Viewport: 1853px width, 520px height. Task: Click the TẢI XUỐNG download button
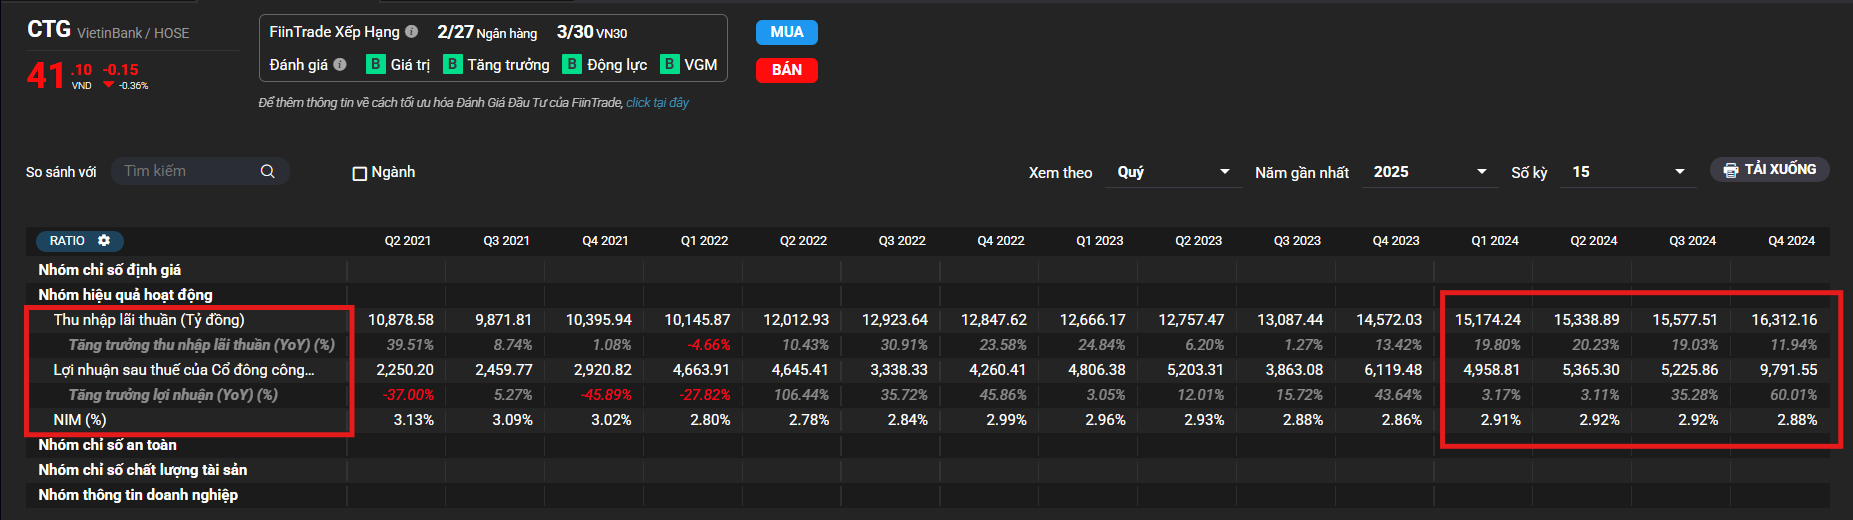click(1770, 170)
